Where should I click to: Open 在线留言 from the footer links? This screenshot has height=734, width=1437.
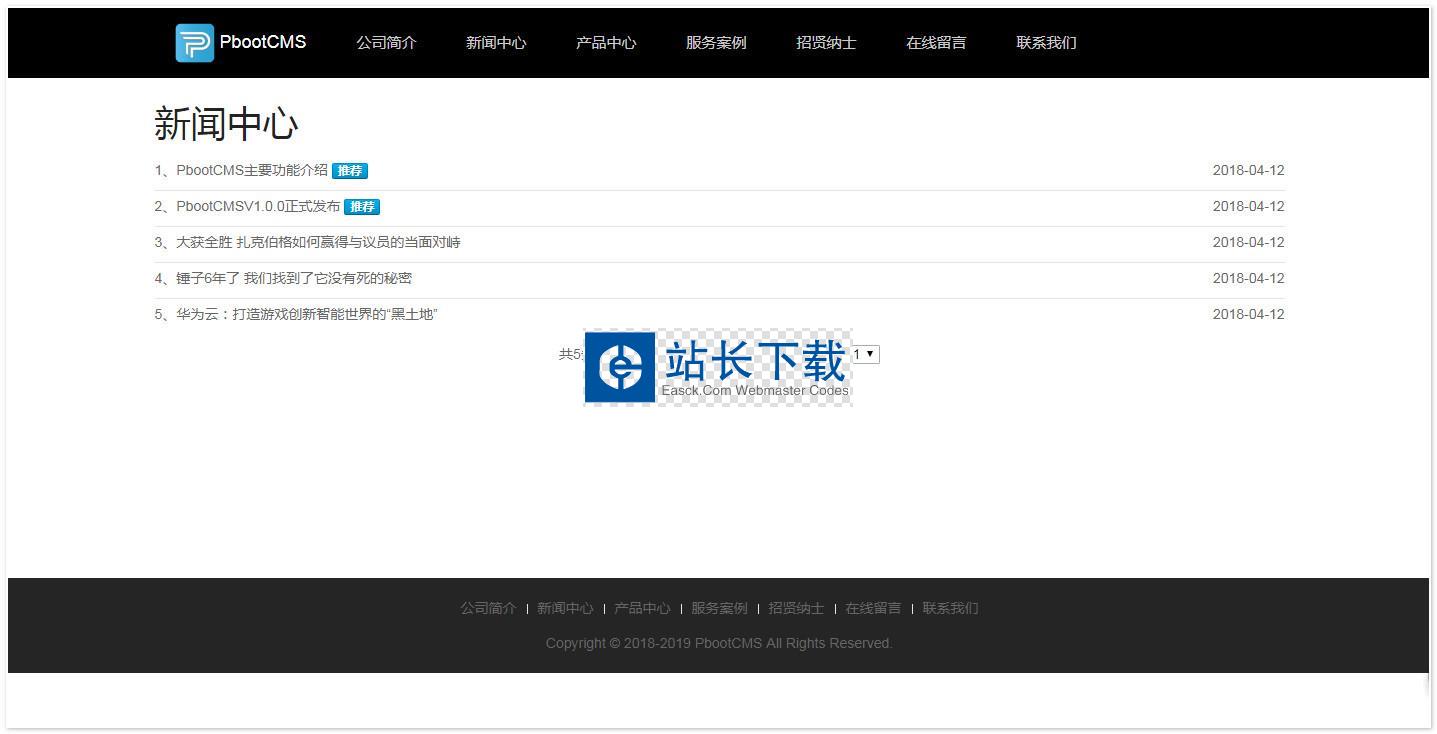(x=873, y=608)
